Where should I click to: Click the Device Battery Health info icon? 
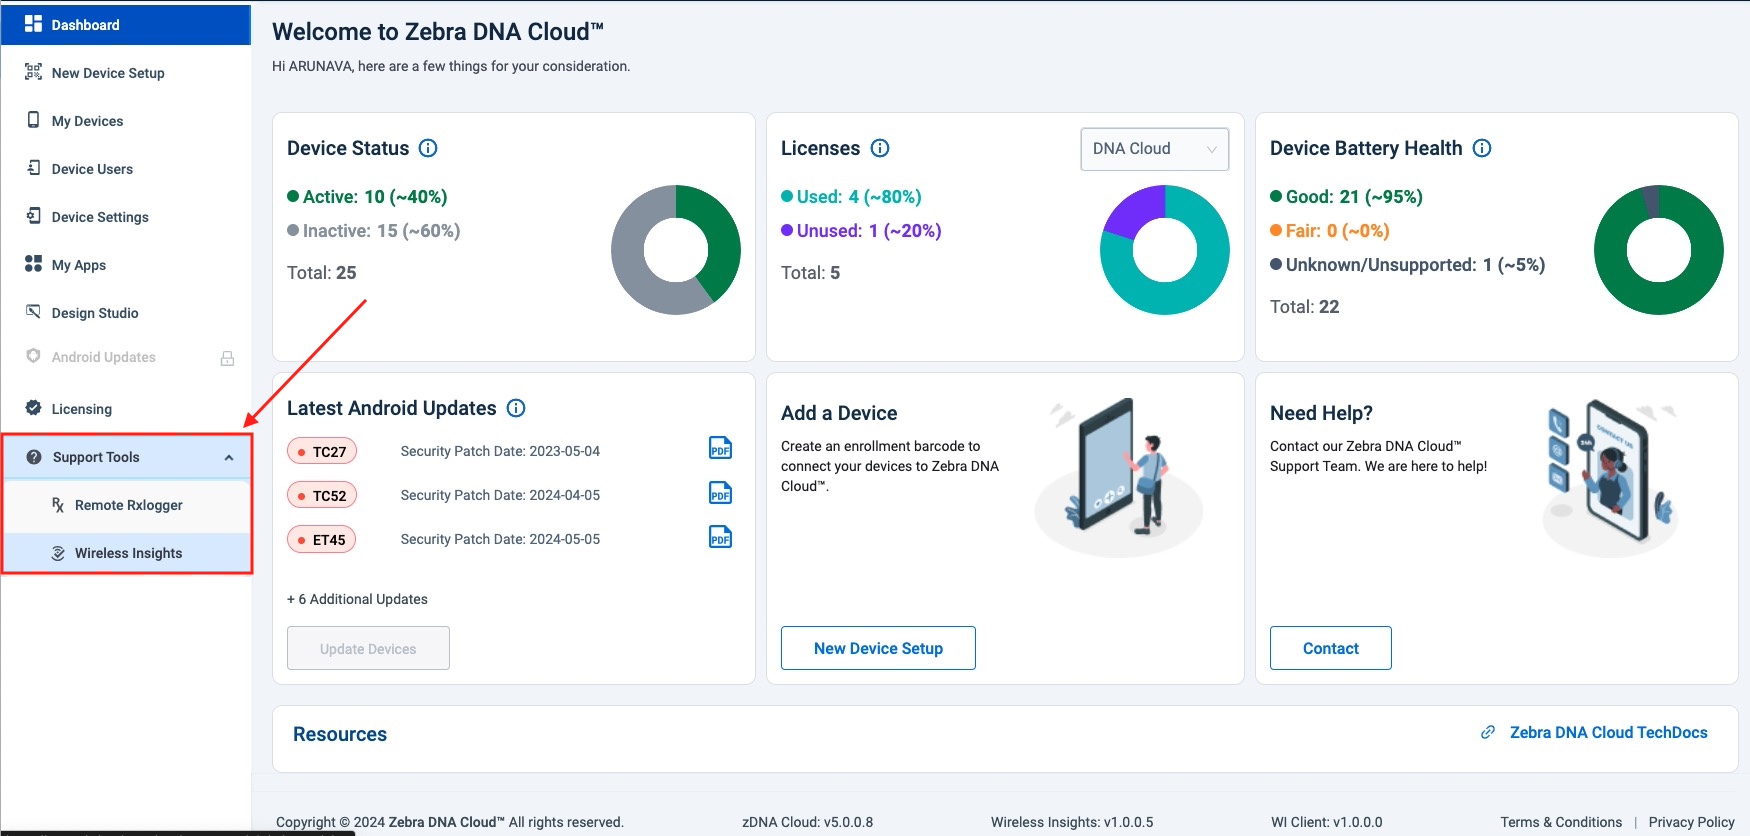pyautogui.click(x=1482, y=148)
